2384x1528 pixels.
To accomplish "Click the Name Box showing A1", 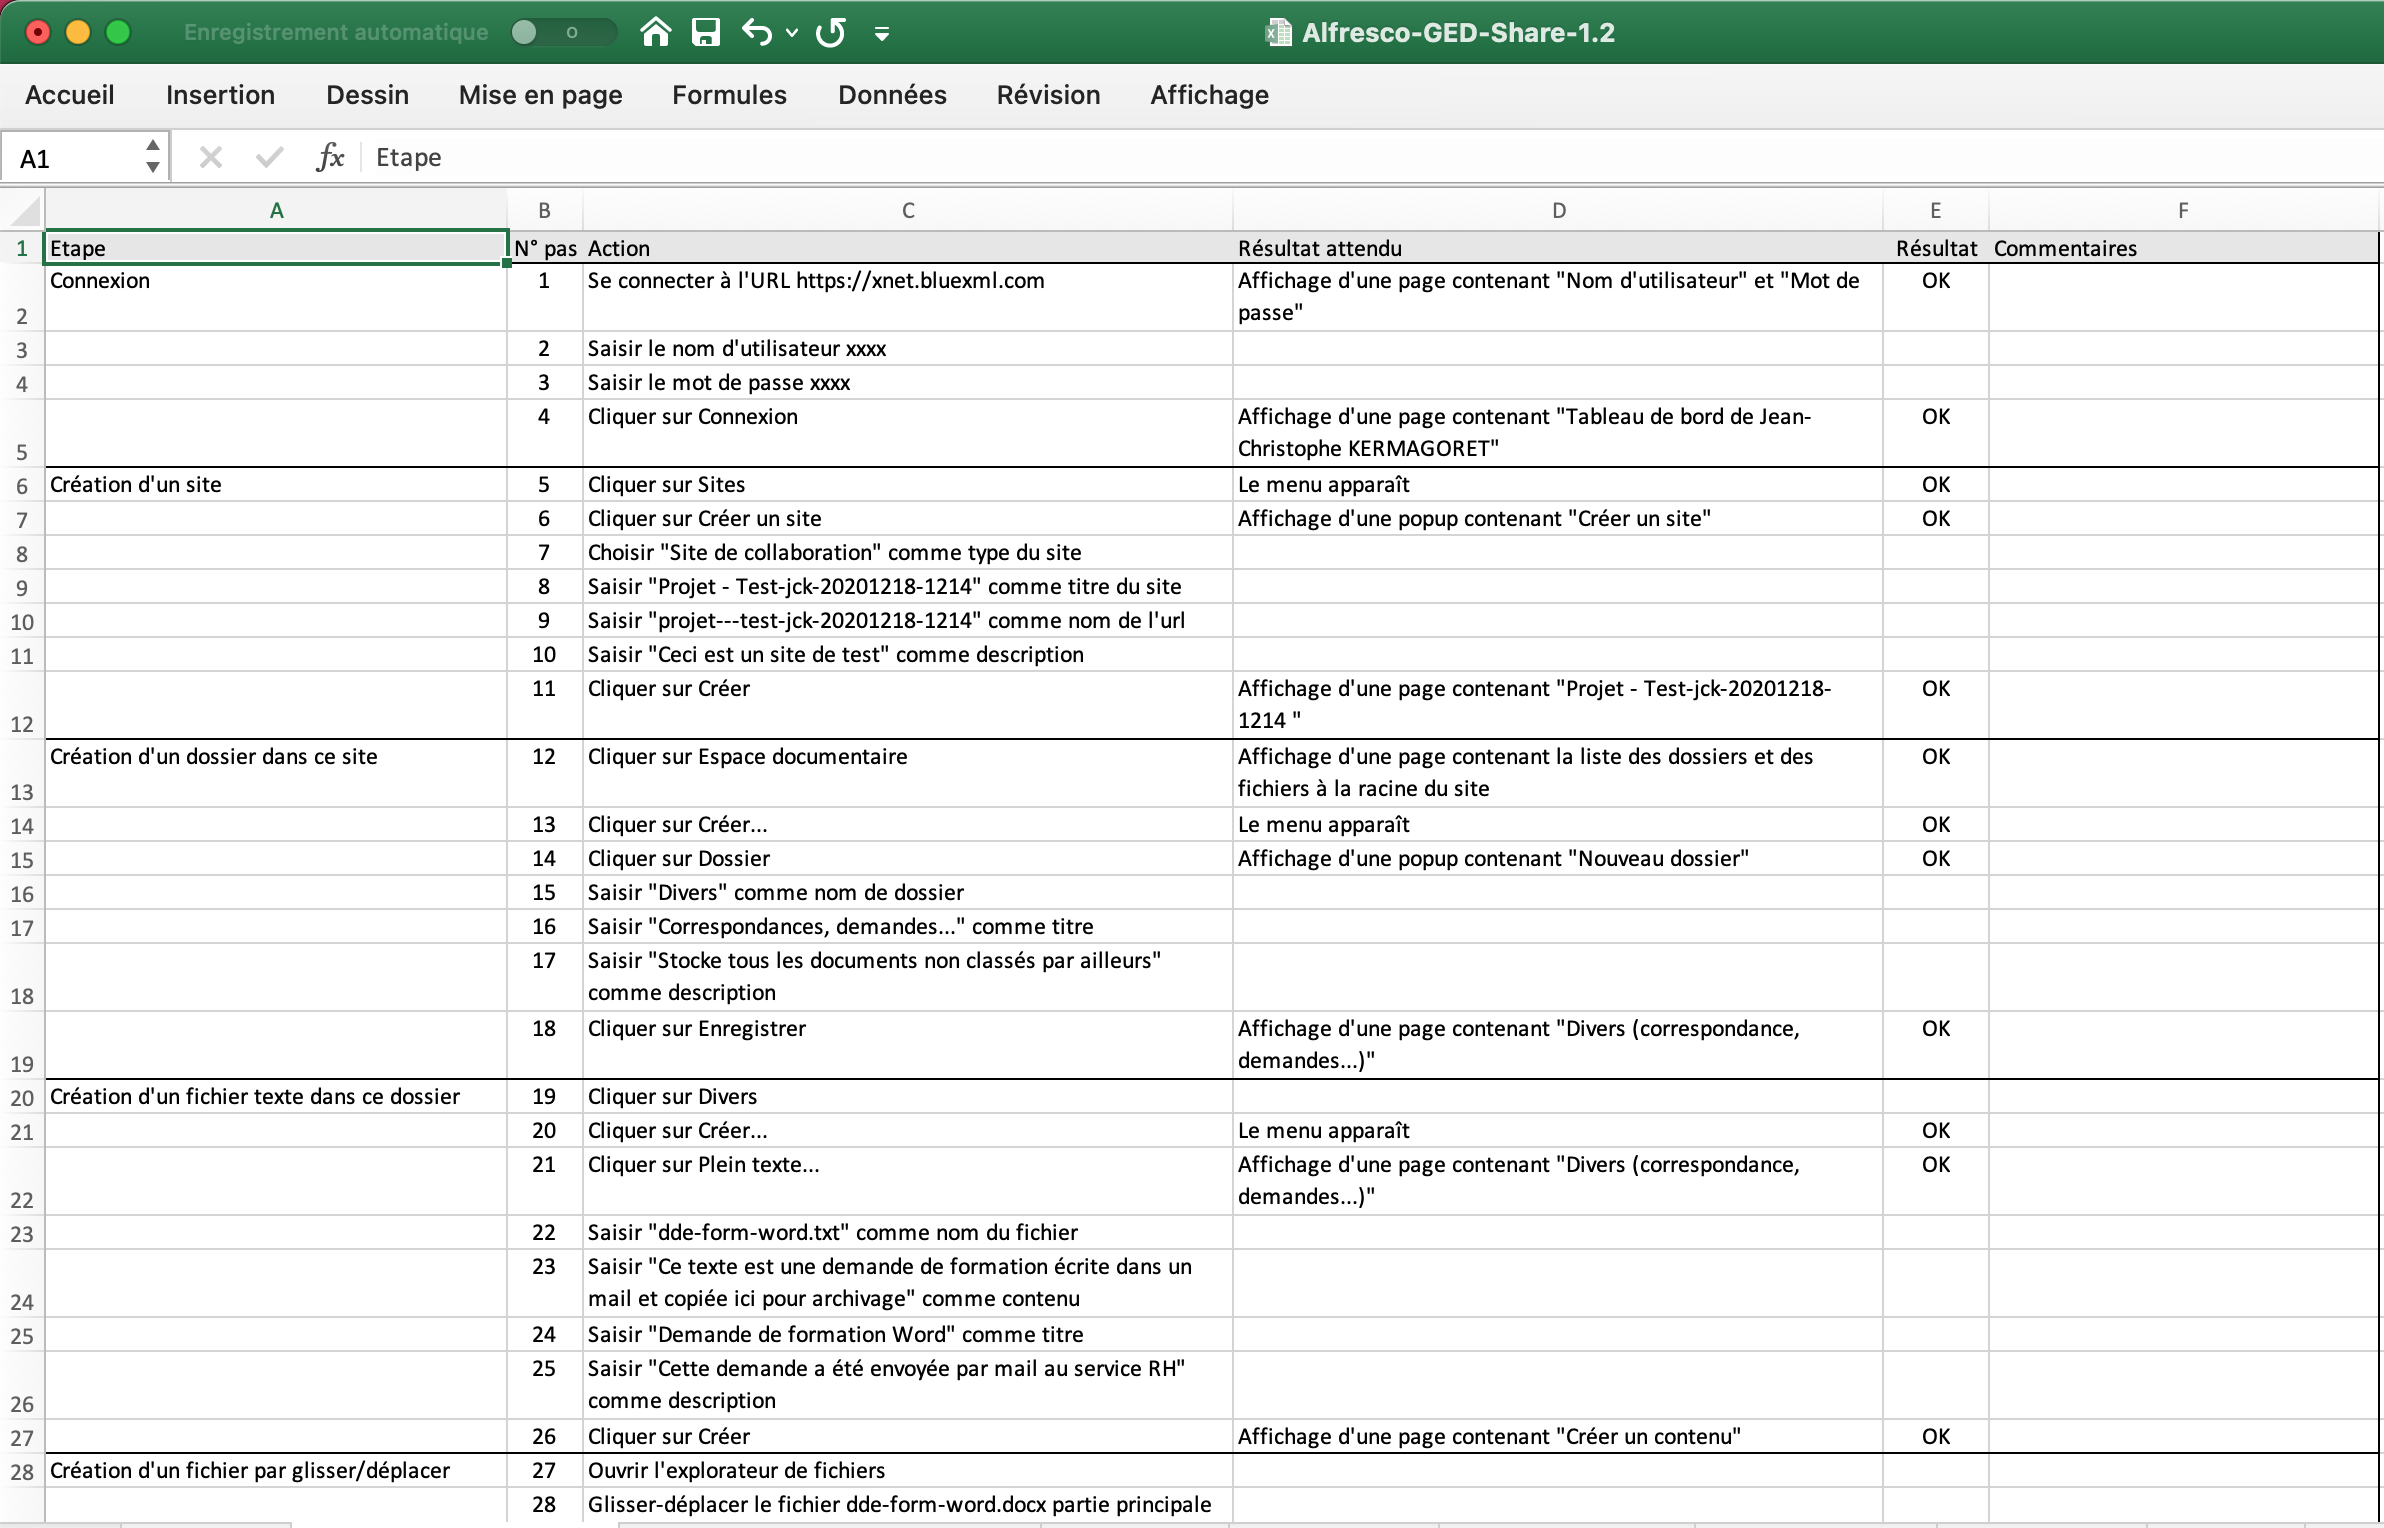I will tap(70, 158).
